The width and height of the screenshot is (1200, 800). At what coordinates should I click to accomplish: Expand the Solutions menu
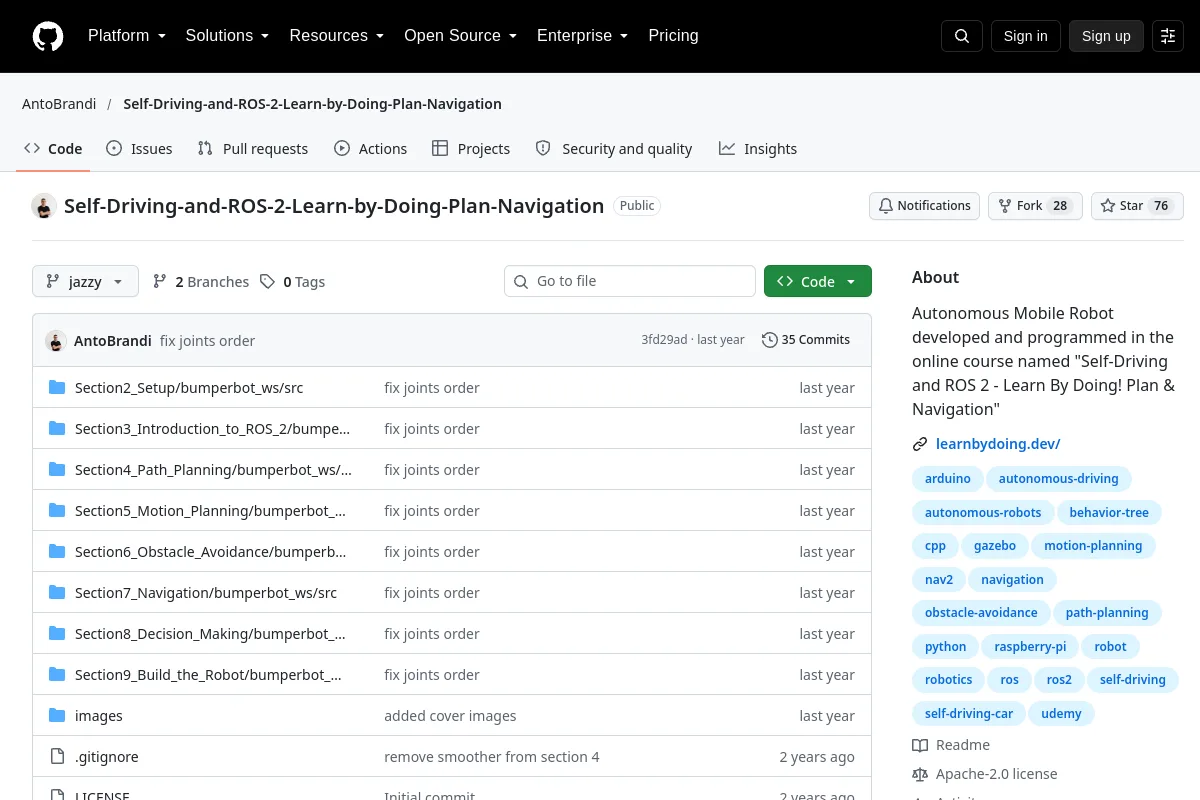pos(227,36)
